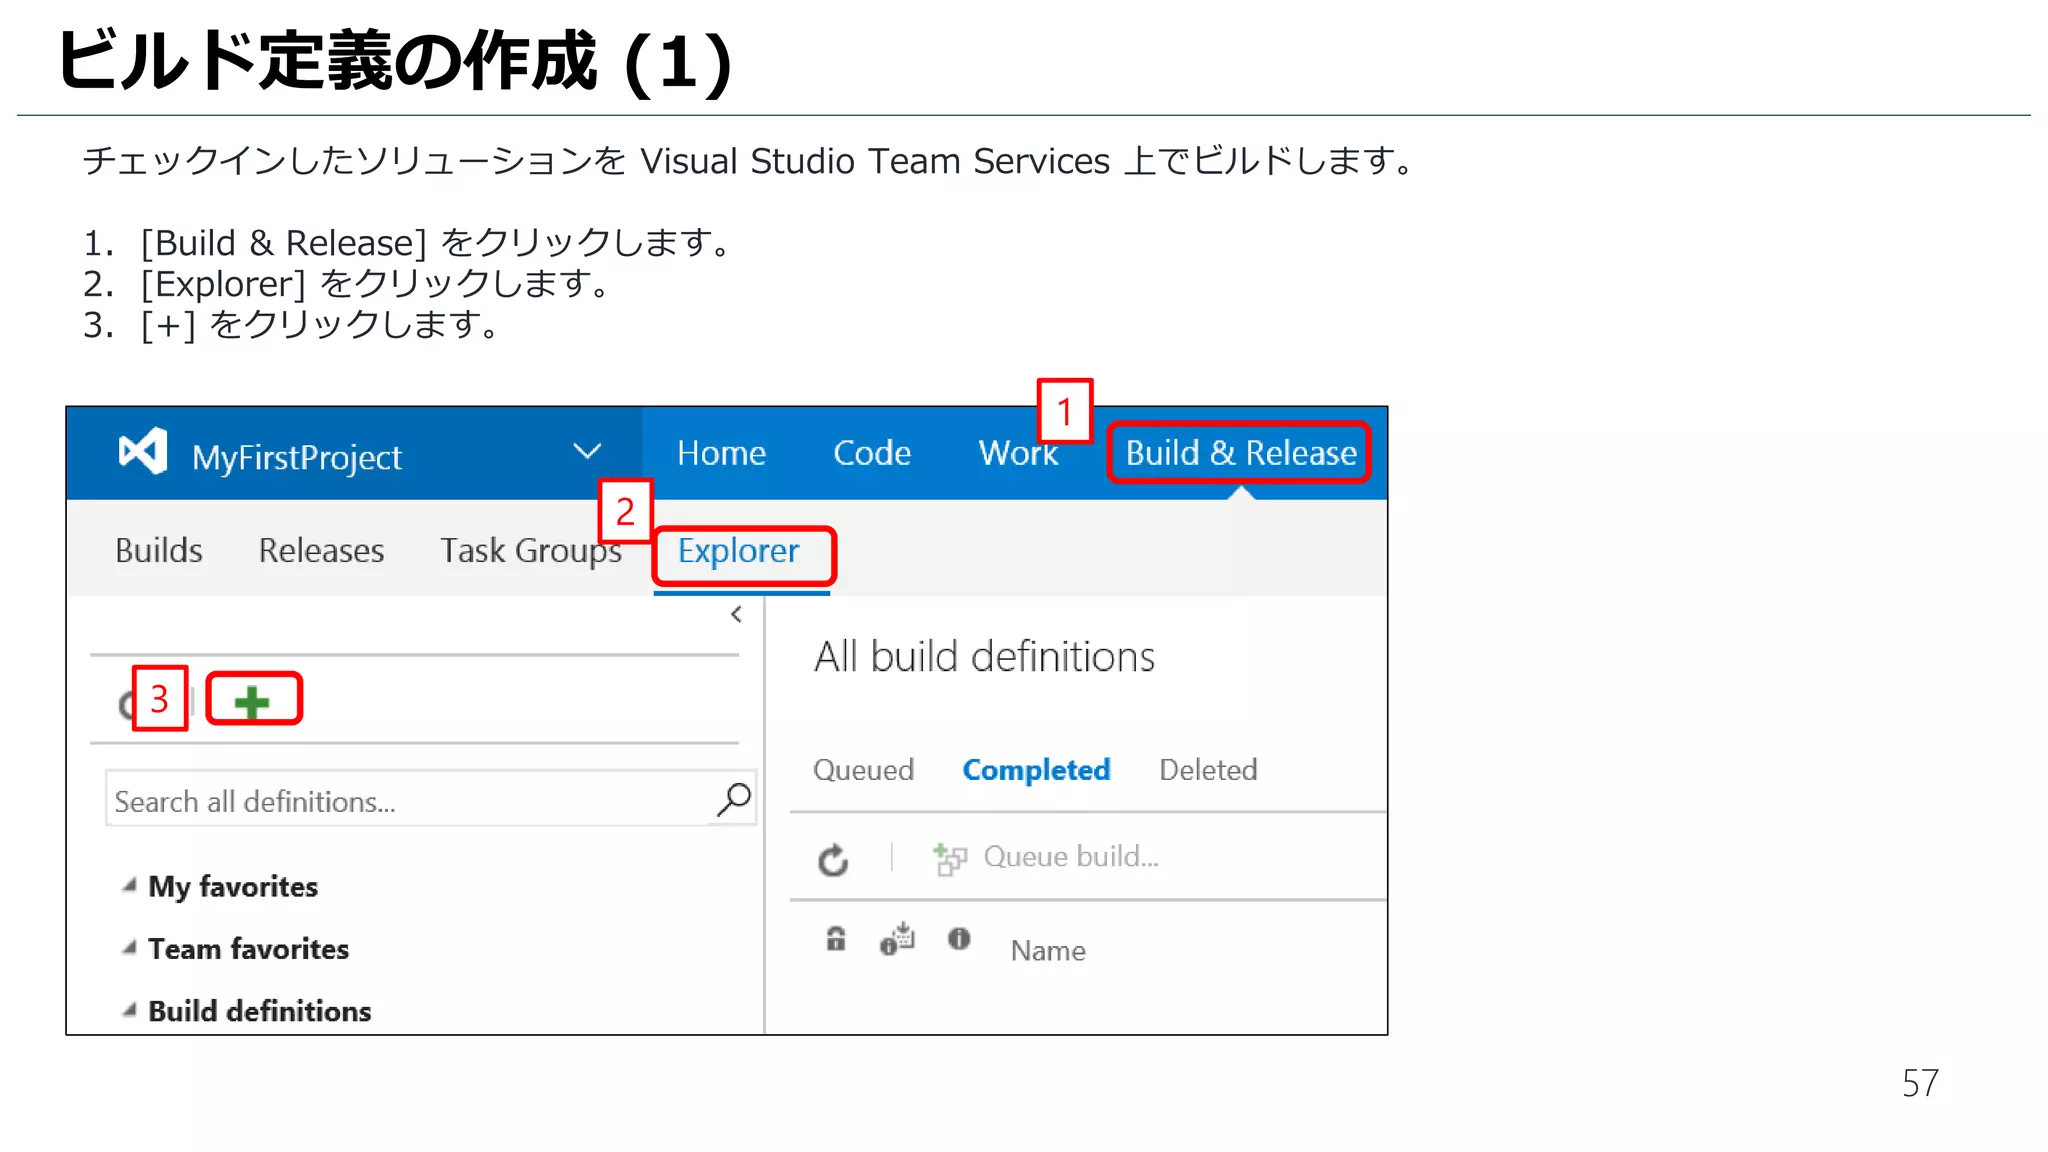
Task: Switch to the Builds tab
Action: pos(159,551)
